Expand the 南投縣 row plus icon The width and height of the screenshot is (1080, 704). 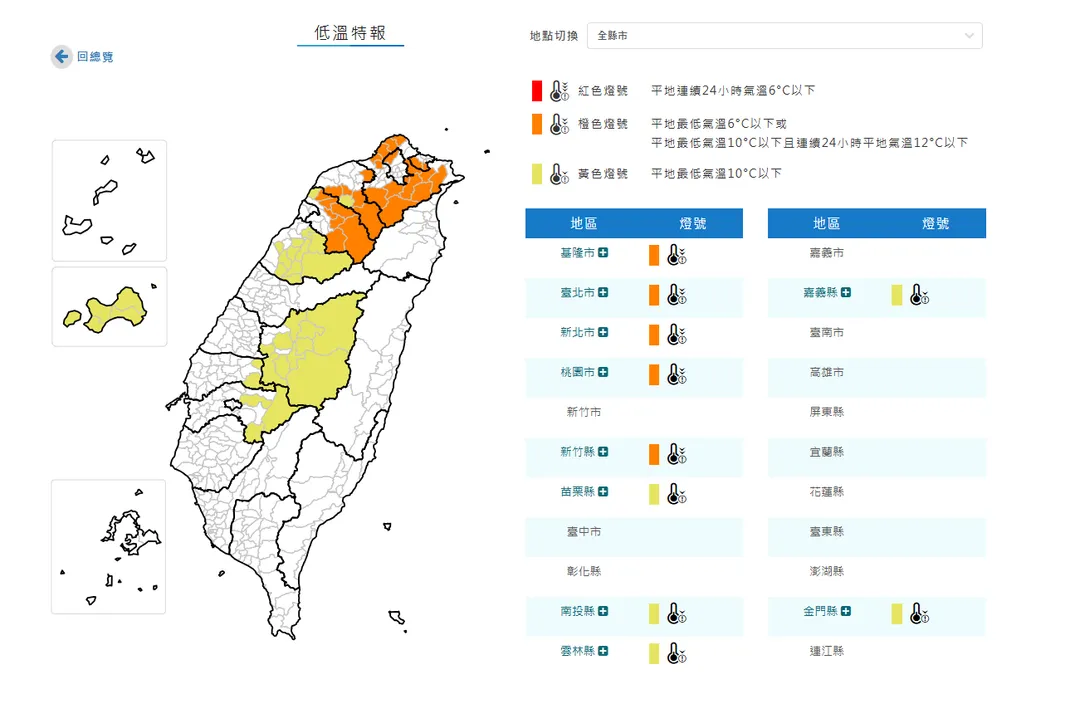(603, 611)
